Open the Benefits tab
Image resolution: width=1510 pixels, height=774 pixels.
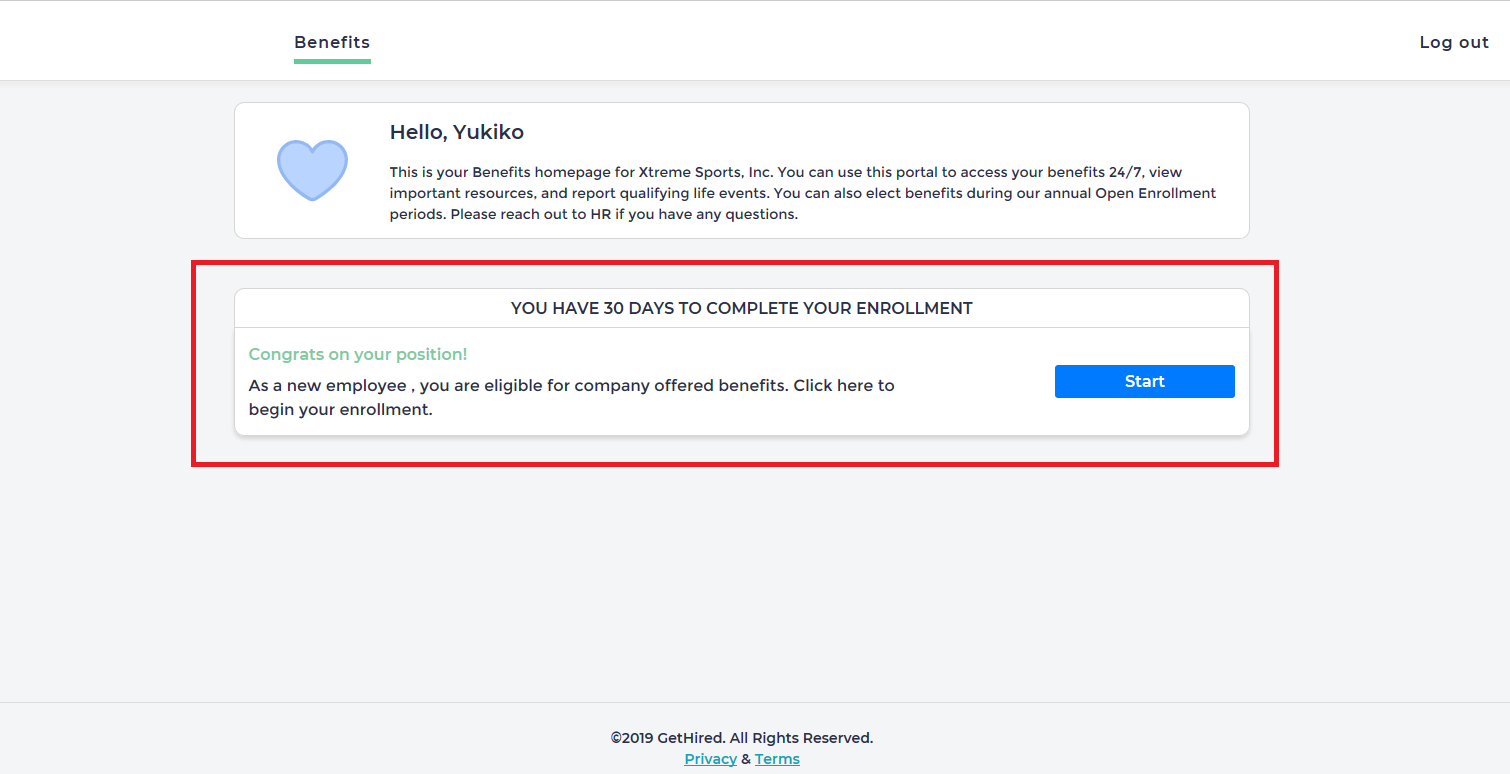tap(332, 42)
